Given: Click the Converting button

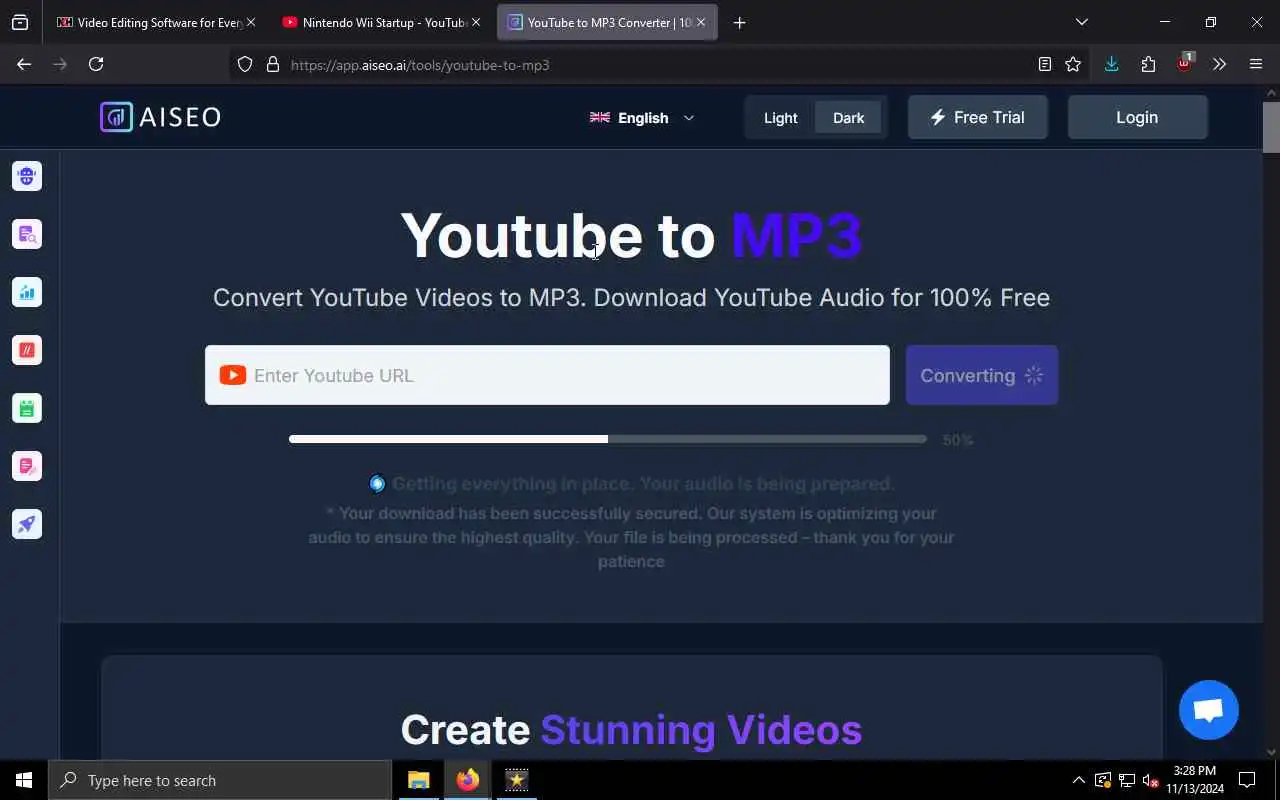Looking at the screenshot, I should (x=982, y=375).
